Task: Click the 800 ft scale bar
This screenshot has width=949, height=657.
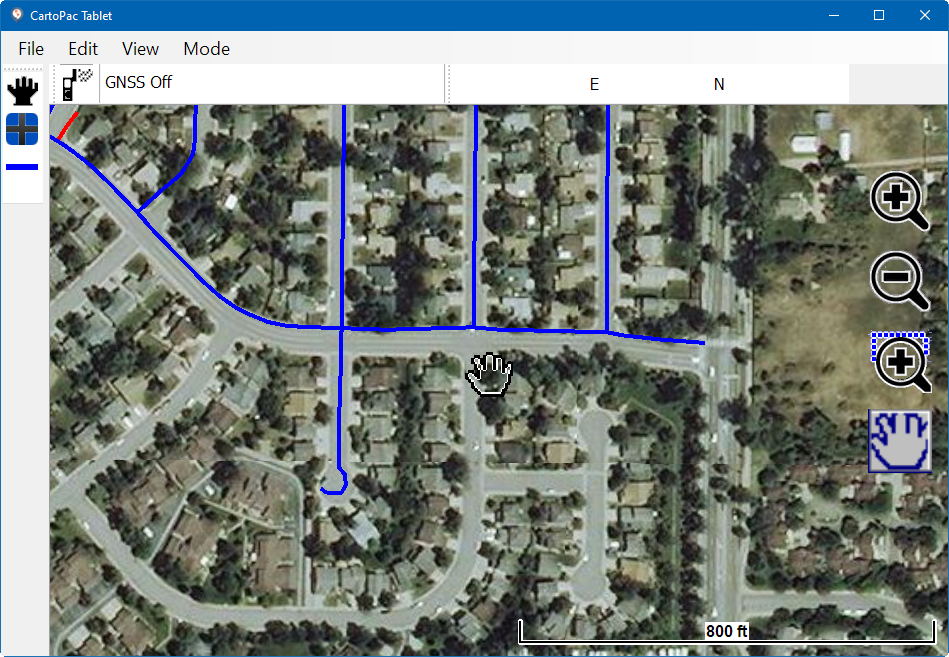Action: click(x=726, y=632)
